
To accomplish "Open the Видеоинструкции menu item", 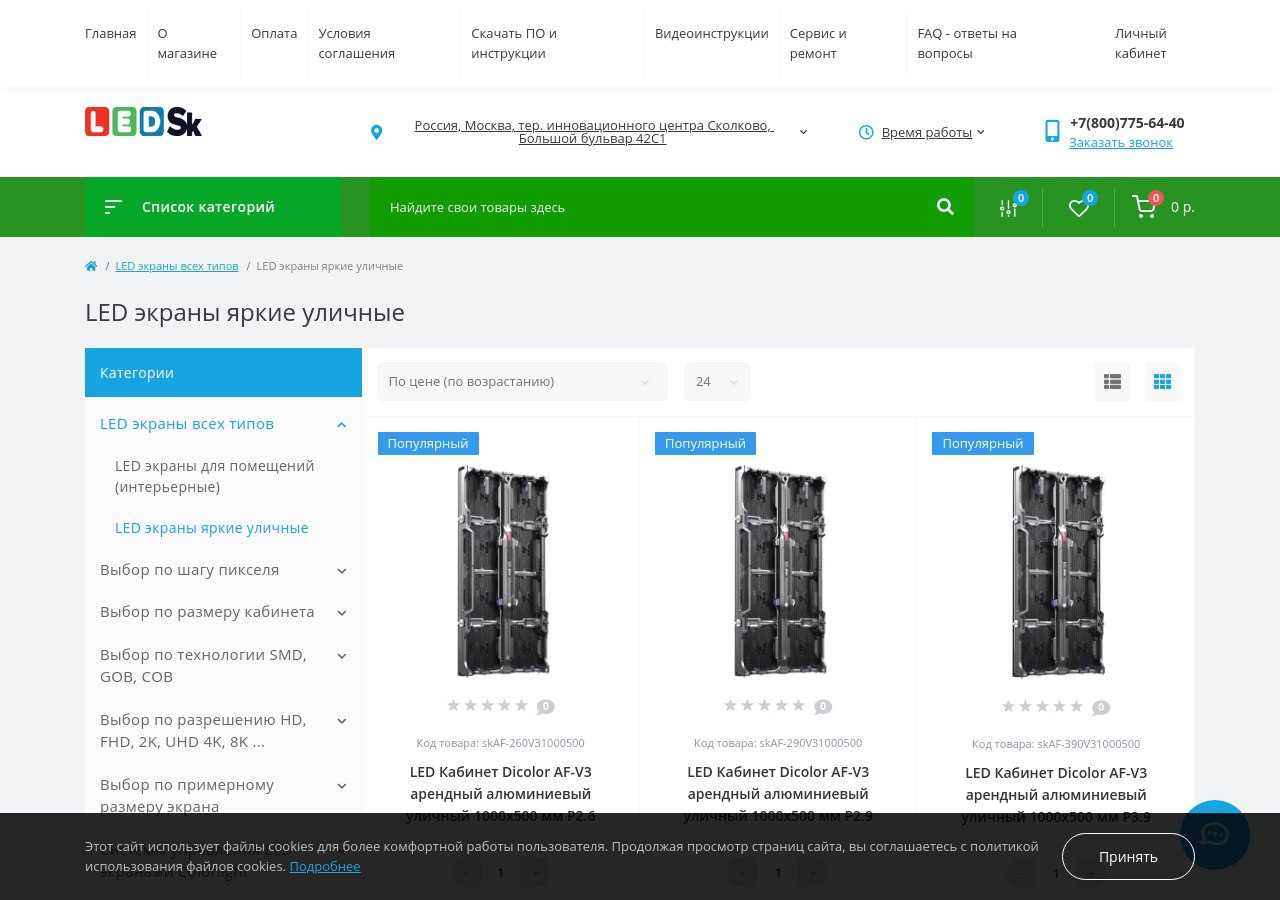I will 712,34.
